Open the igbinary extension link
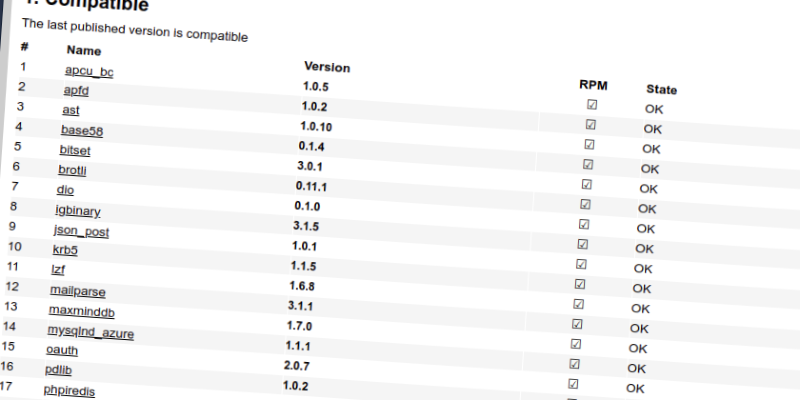 click(77, 211)
